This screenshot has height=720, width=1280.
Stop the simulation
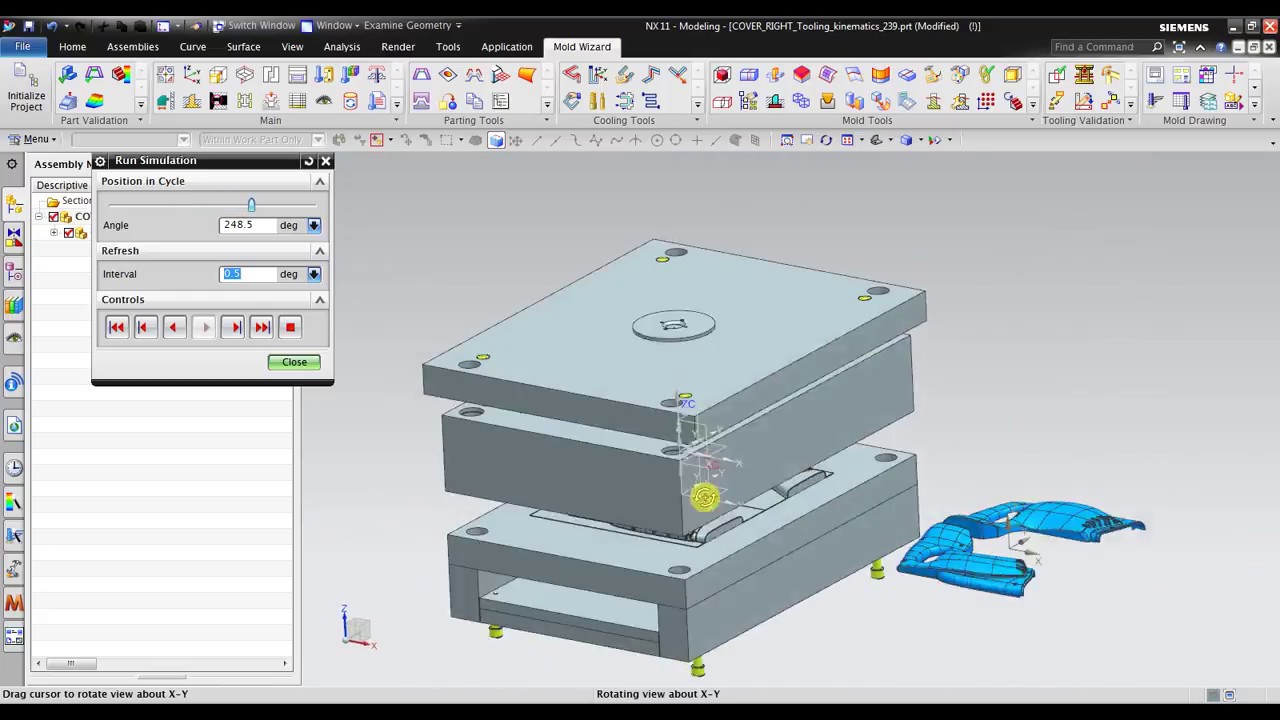pyautogui.click(x=290, y=327)
